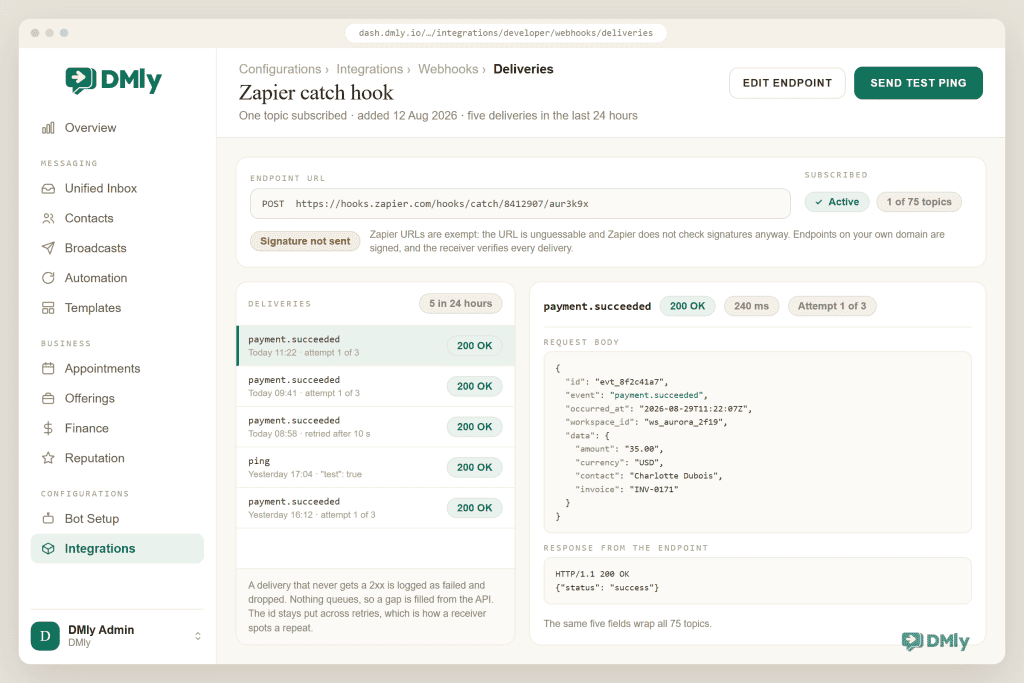The height and width of the screenshot is (683, 1024).
Task: Click the Active status pill
Action: click(837, 202)
